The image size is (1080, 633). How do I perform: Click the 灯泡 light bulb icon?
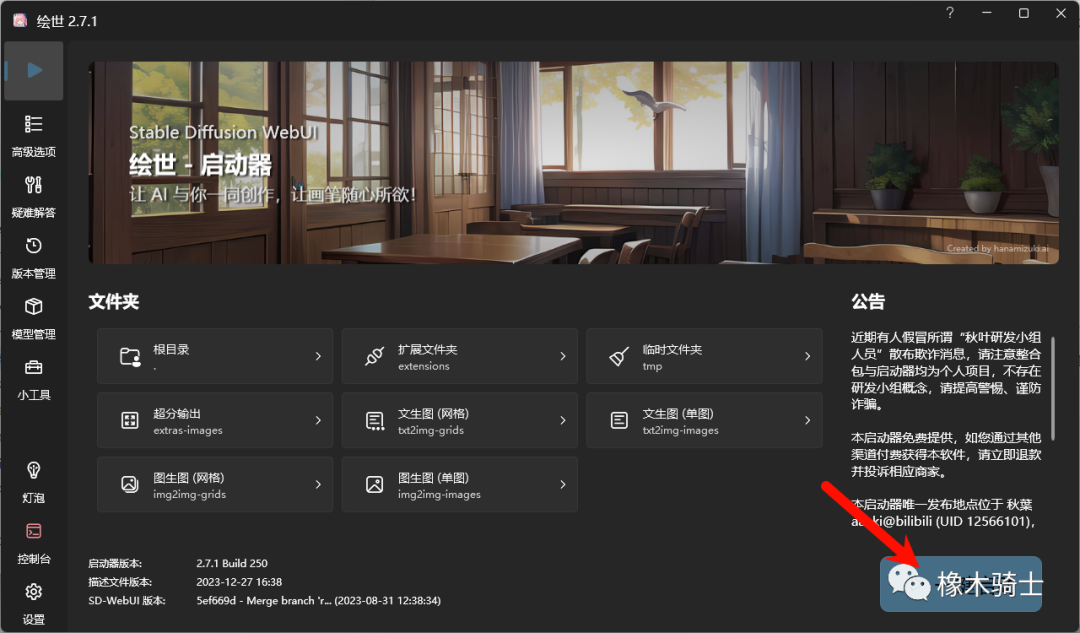click(33, 471)
